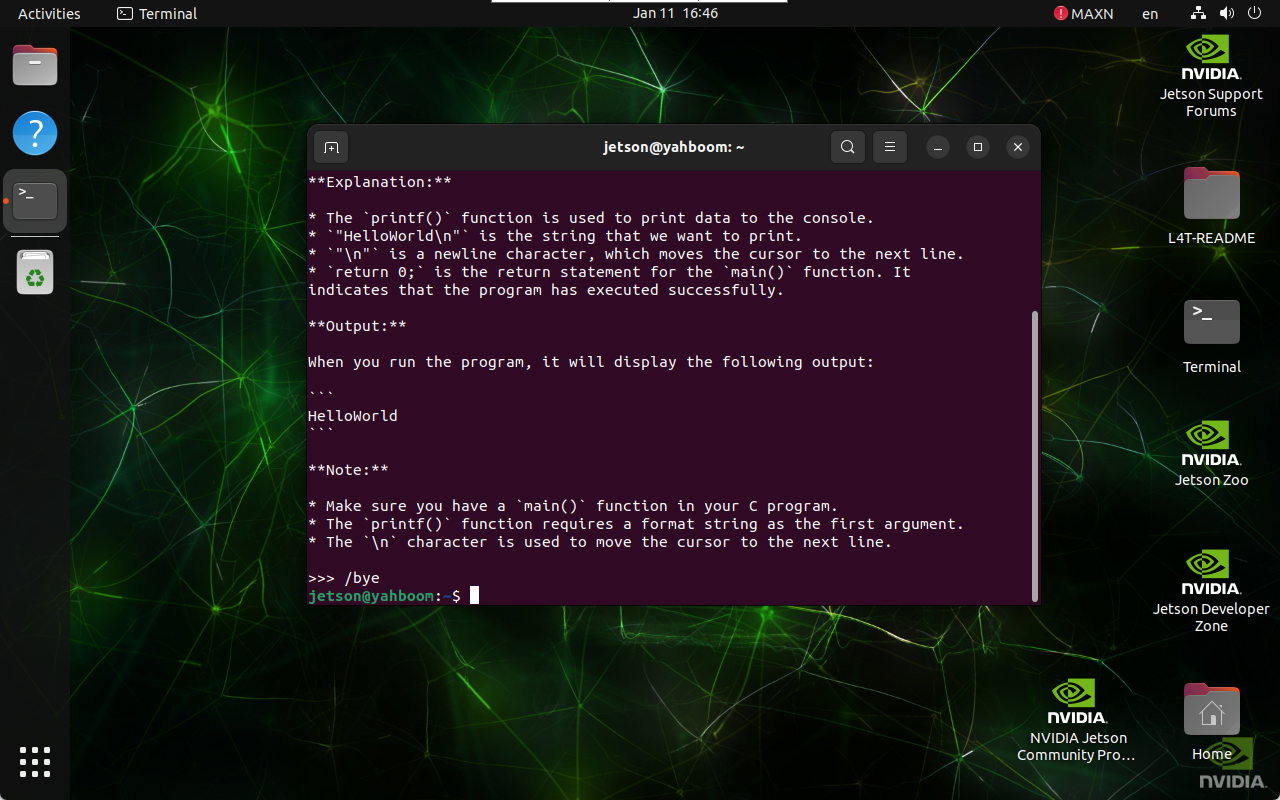Show the applications grid

tap(35, 762)
